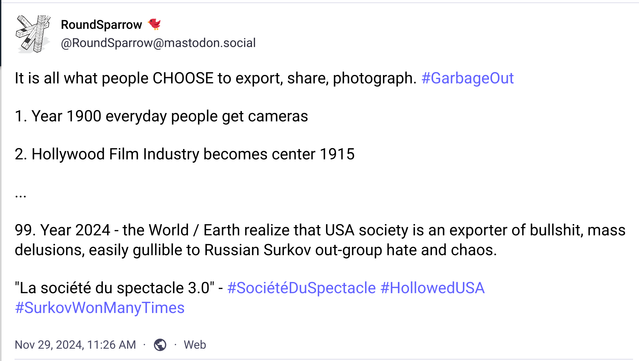Click the Hollywood Film Industry line
639x361 pixels.
tap(185, 154)
